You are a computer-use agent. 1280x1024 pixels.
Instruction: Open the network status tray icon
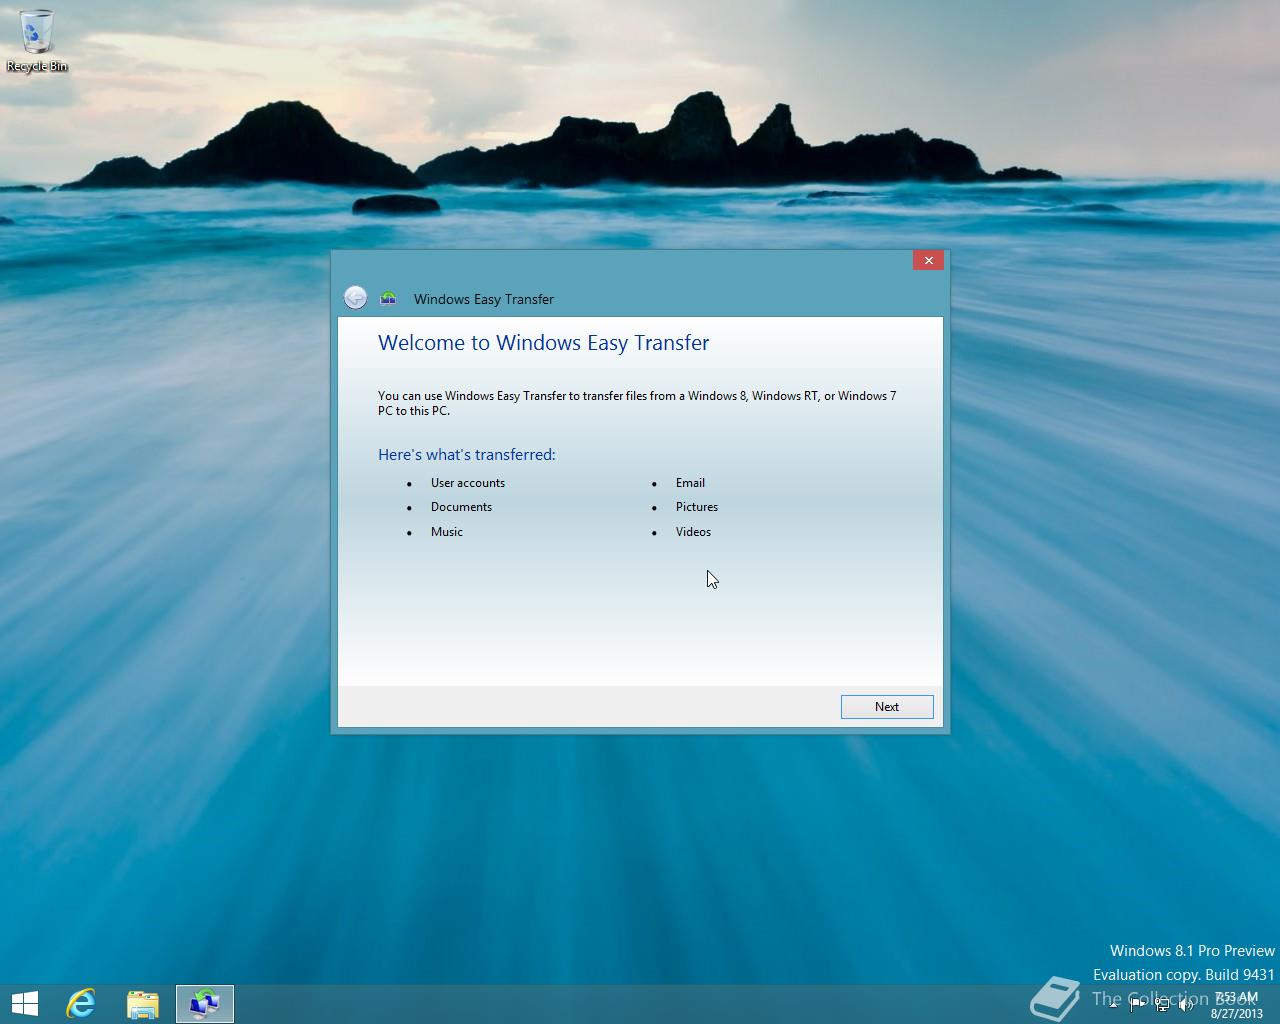(1162, 1005)
